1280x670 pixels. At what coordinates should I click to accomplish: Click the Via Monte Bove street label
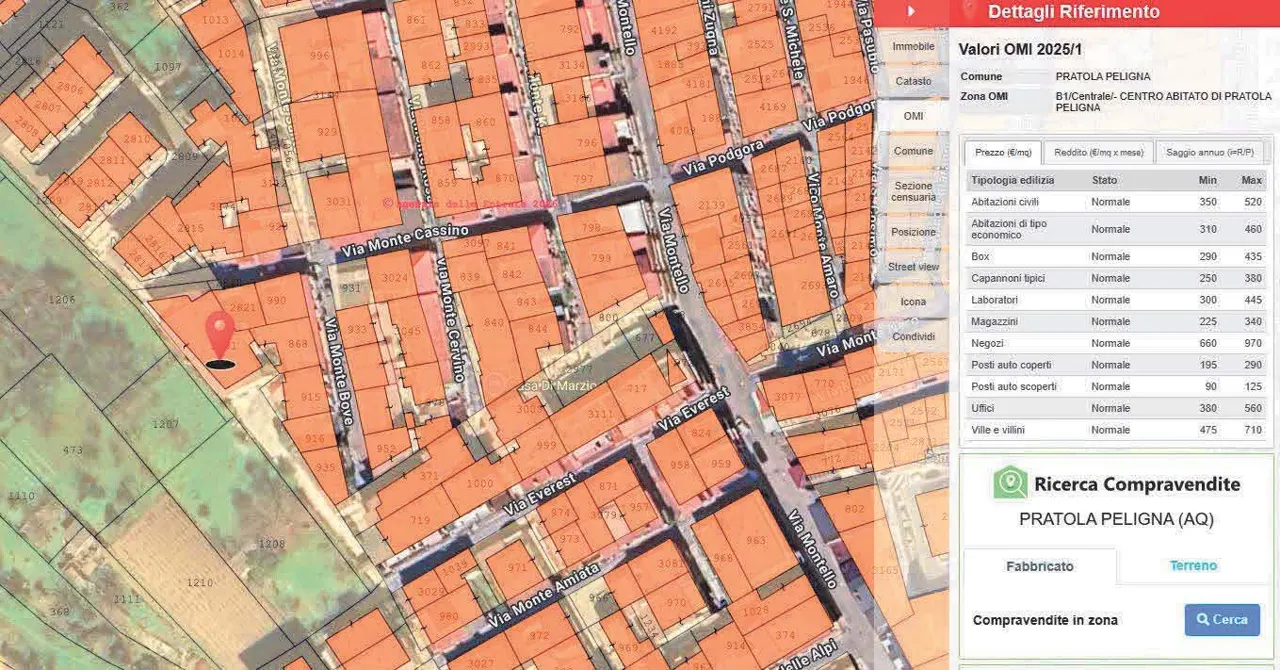339,371
